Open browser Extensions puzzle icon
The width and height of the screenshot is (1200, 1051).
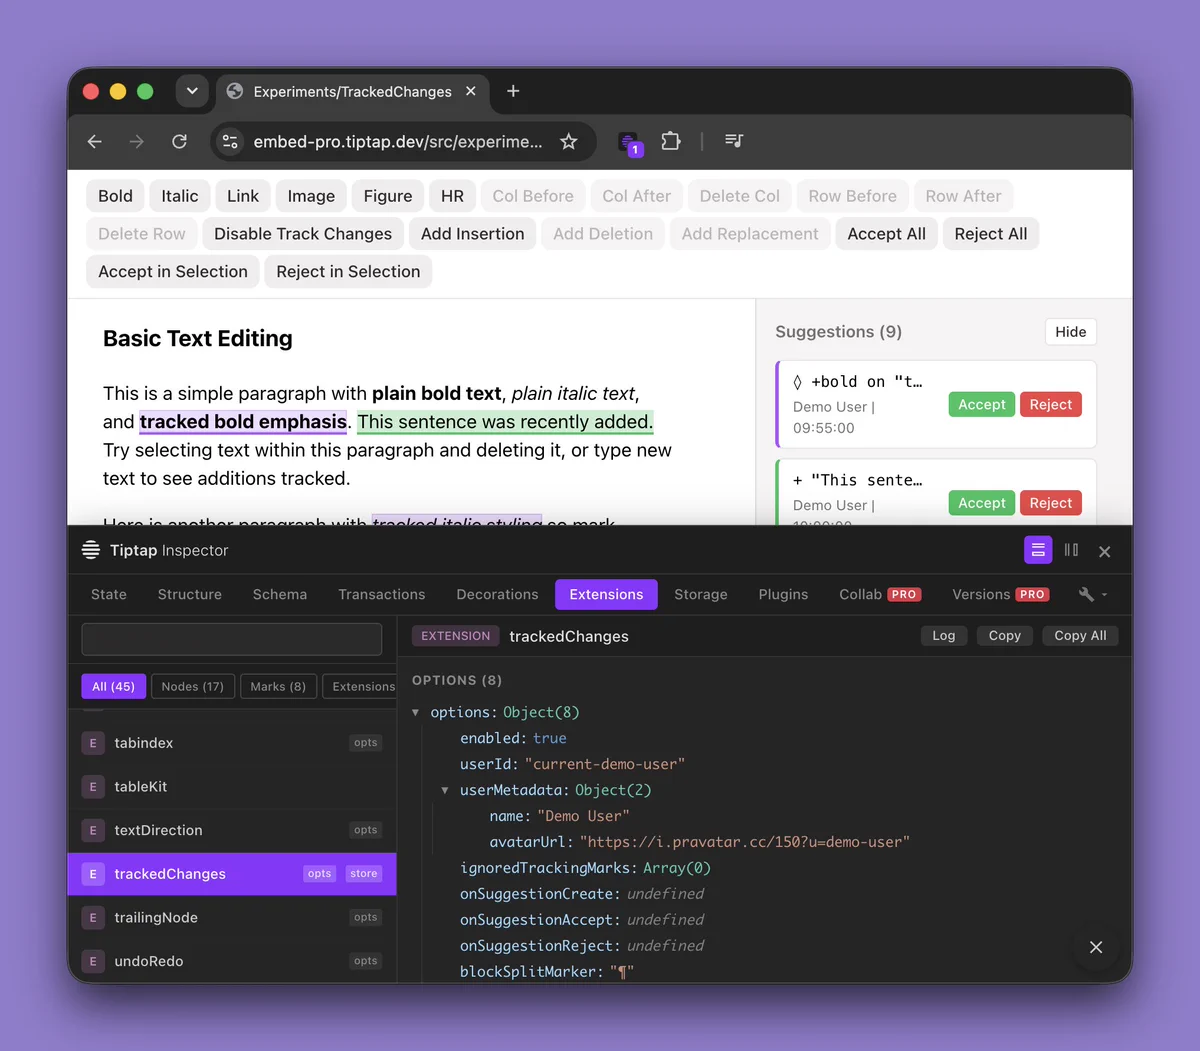tap(671, 141)
